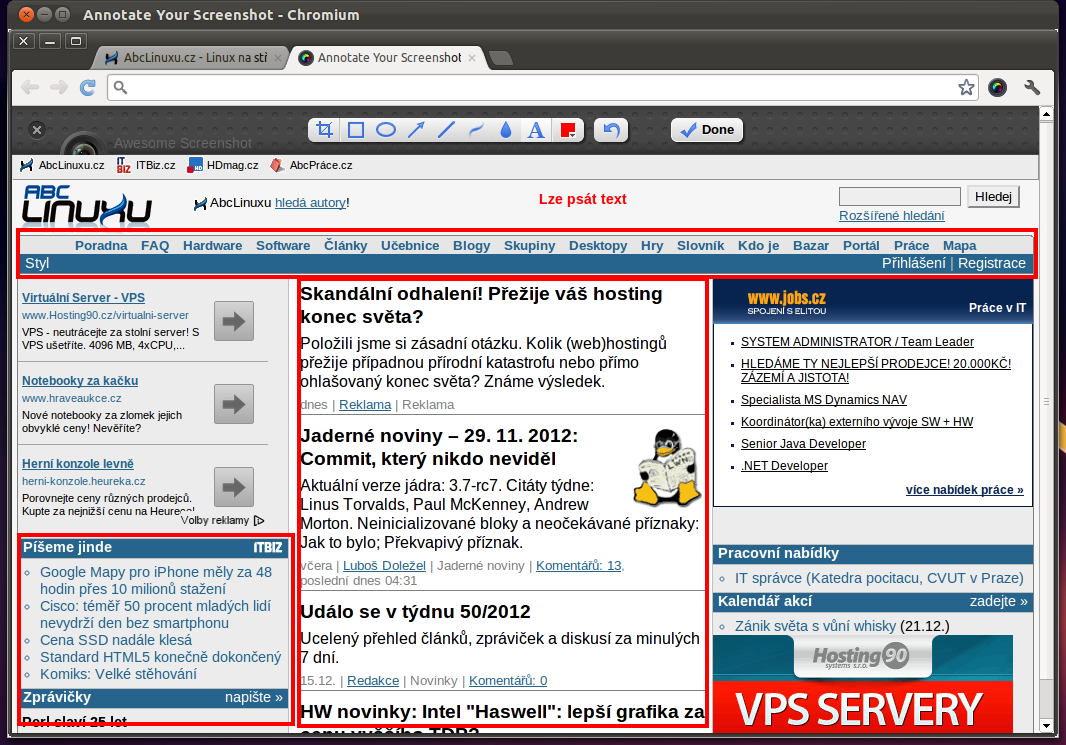Go back in browser history
The image size is (1066, 745).
(30, 87)
